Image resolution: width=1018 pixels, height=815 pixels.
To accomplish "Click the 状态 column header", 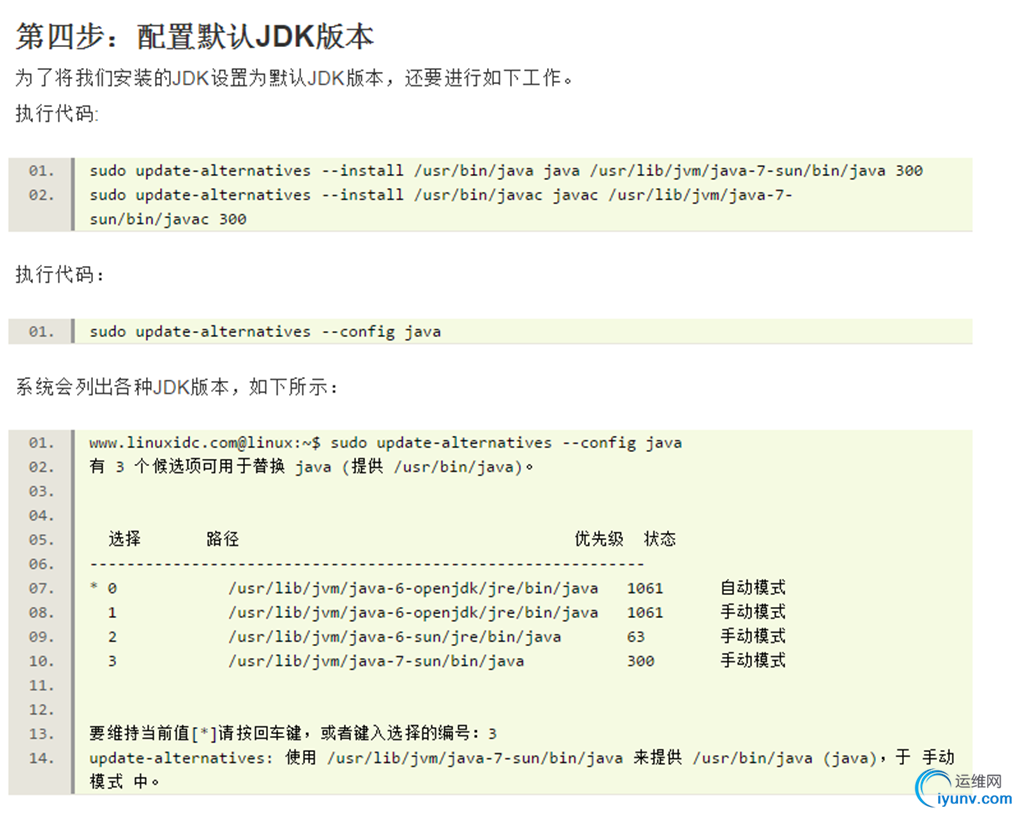I will coord(660,539).
